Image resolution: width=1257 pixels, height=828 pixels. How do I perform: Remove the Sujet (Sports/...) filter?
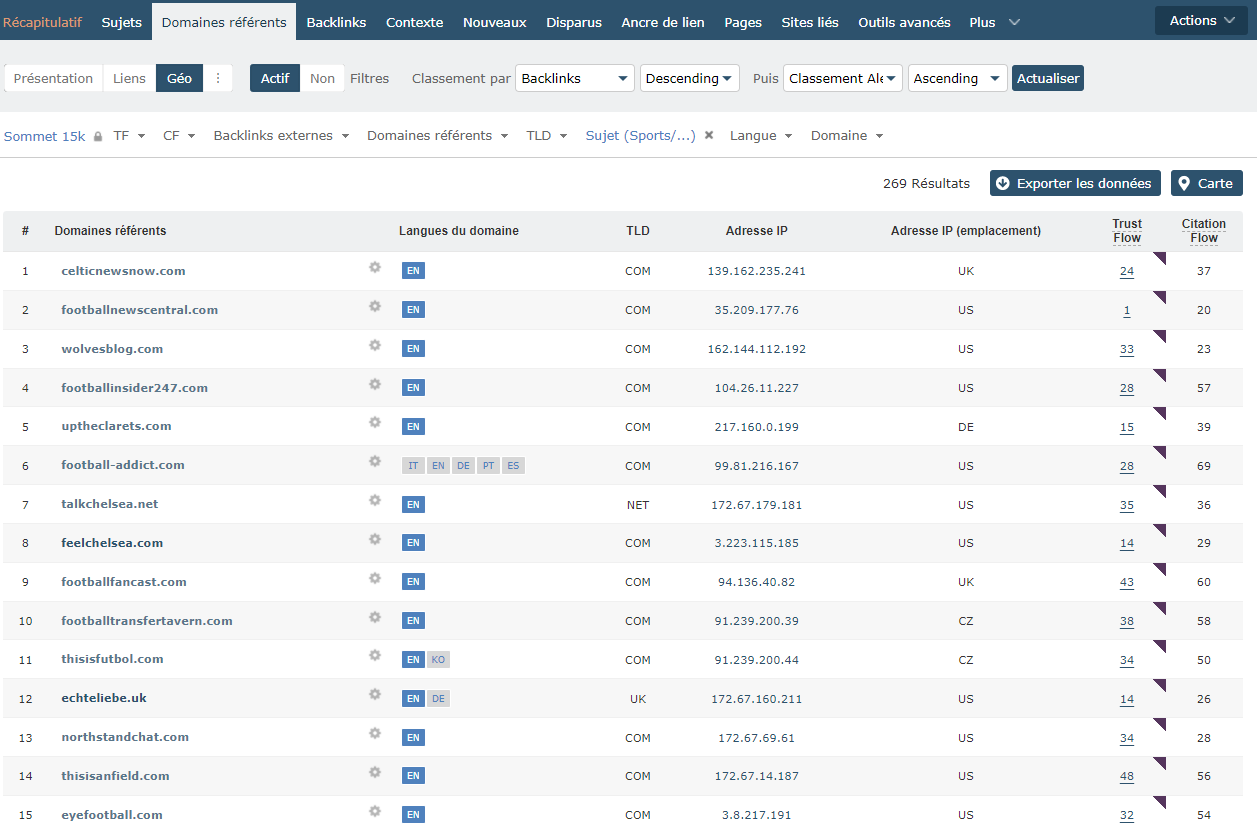tap(709, 135)
